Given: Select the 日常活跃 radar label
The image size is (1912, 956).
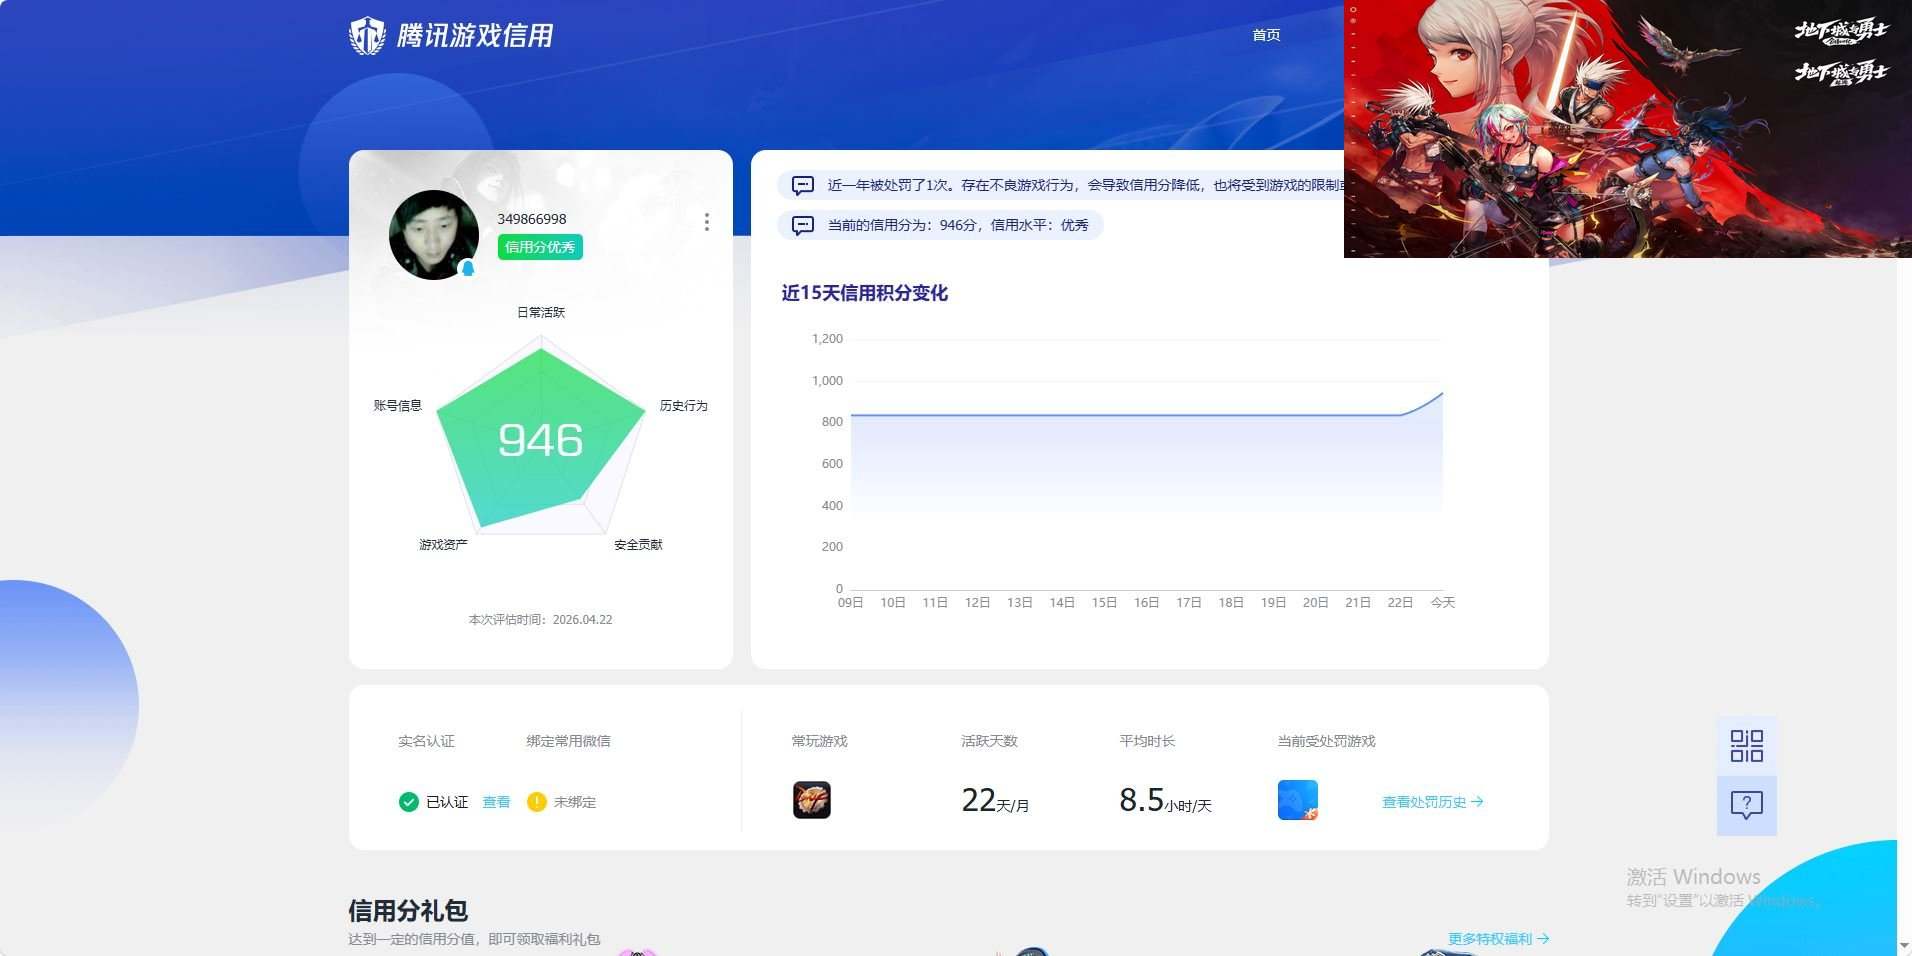Looking at the screenshot, I should tap(541, 312).
